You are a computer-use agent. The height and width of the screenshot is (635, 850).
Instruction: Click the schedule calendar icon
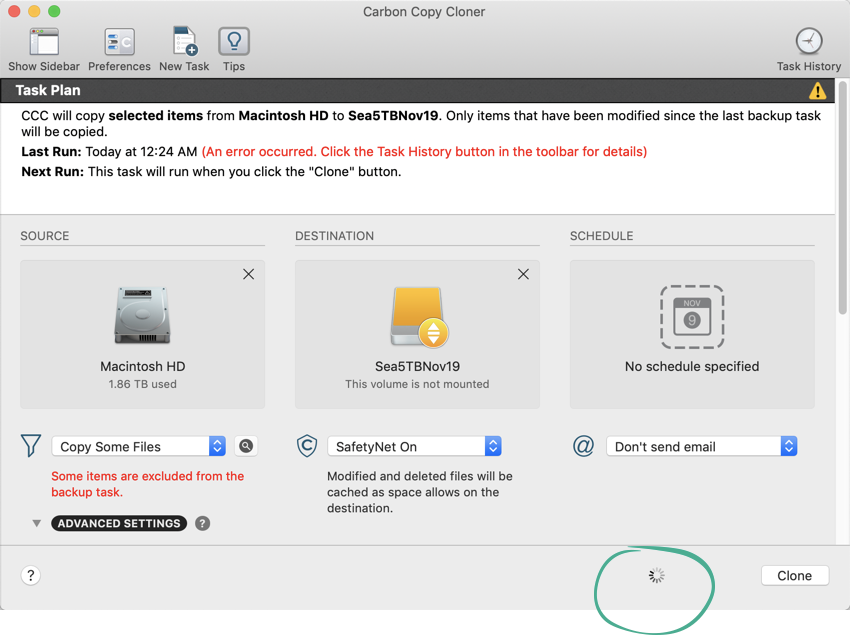(x=692, y=317)
